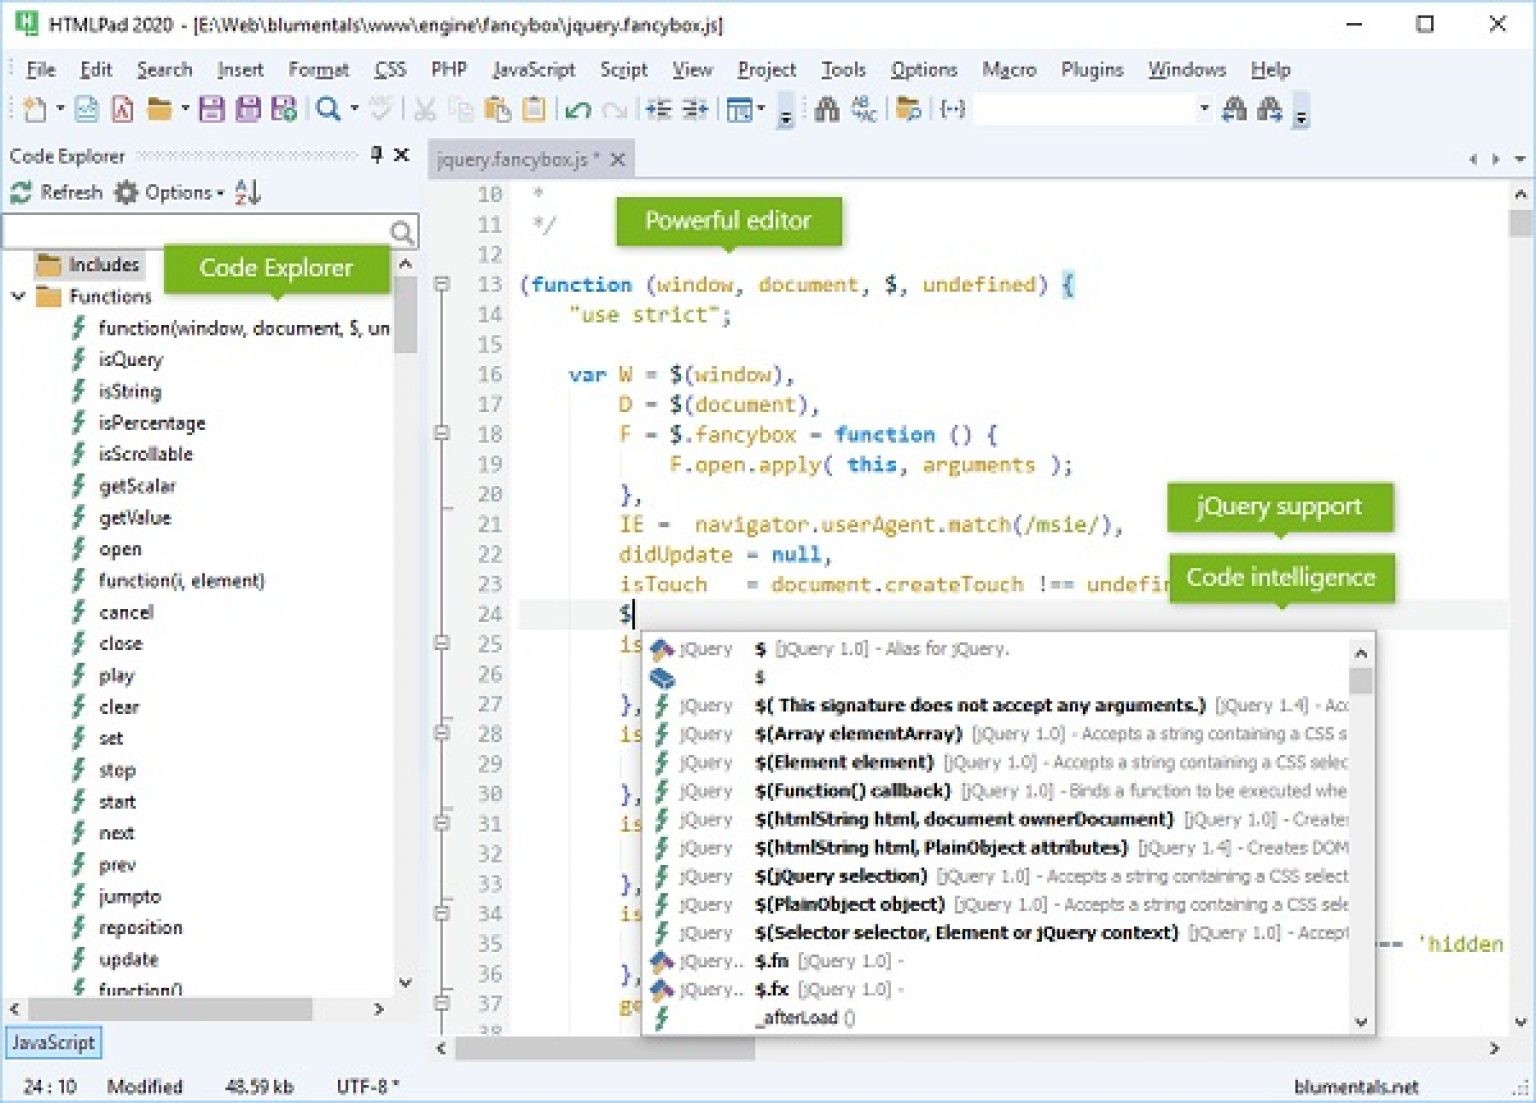Click Refresh in Code Explorer
1536x1103 pixels.
(57, 192)
